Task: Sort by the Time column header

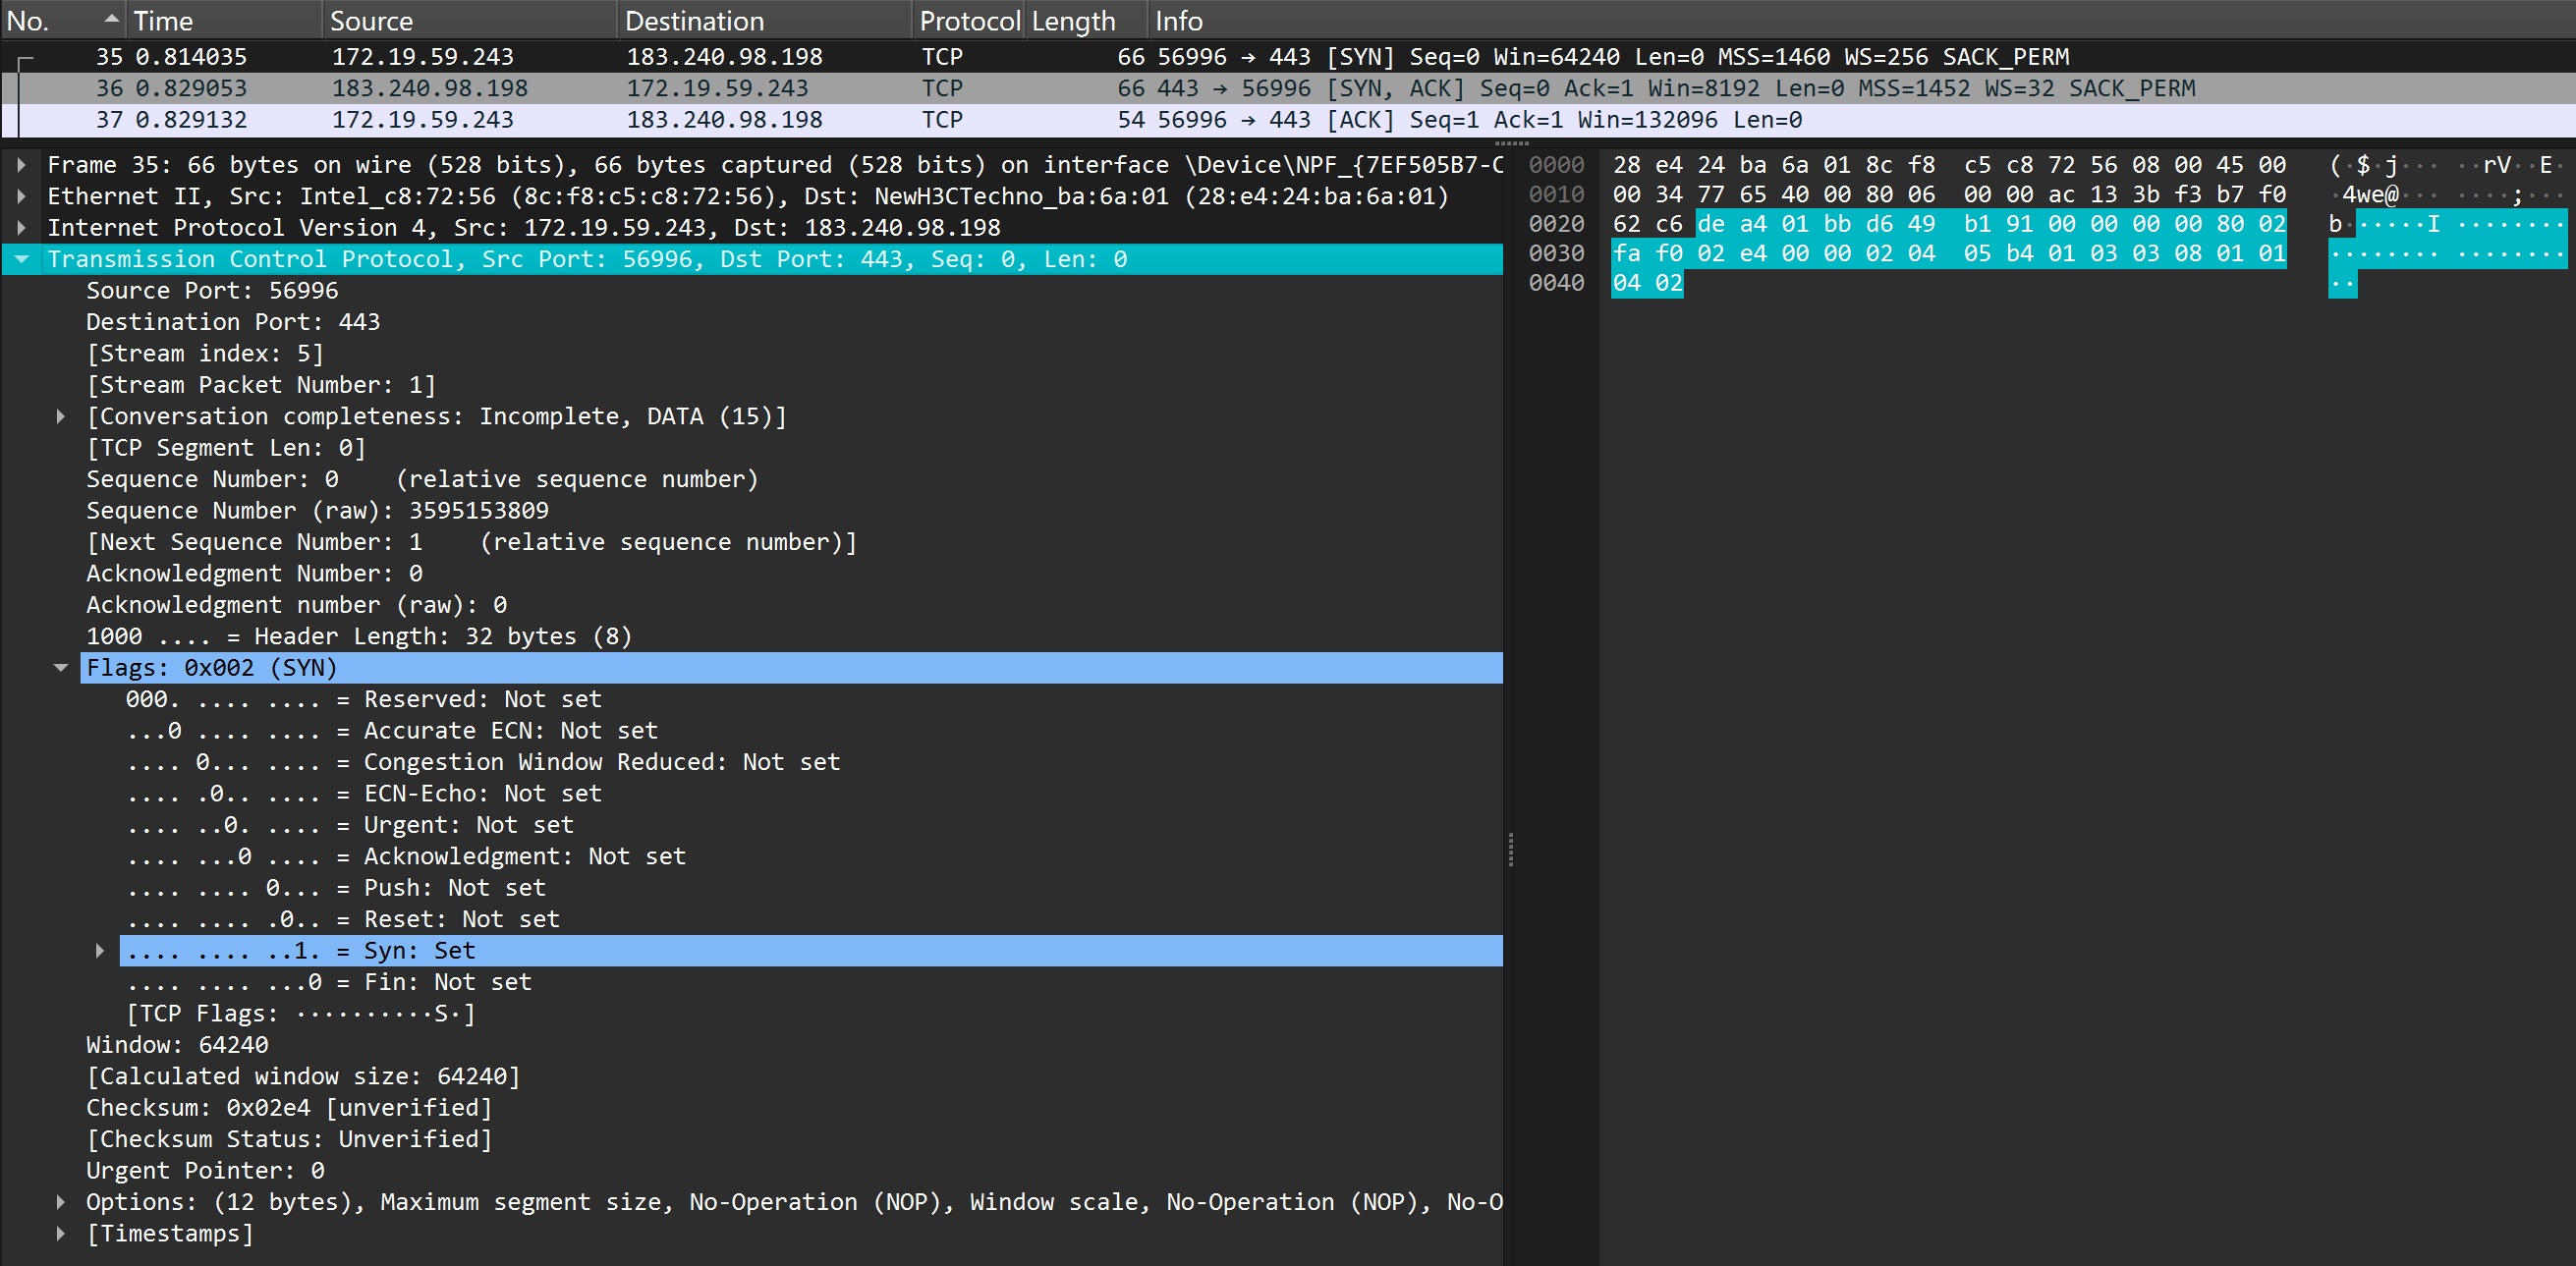Action: 164,21
